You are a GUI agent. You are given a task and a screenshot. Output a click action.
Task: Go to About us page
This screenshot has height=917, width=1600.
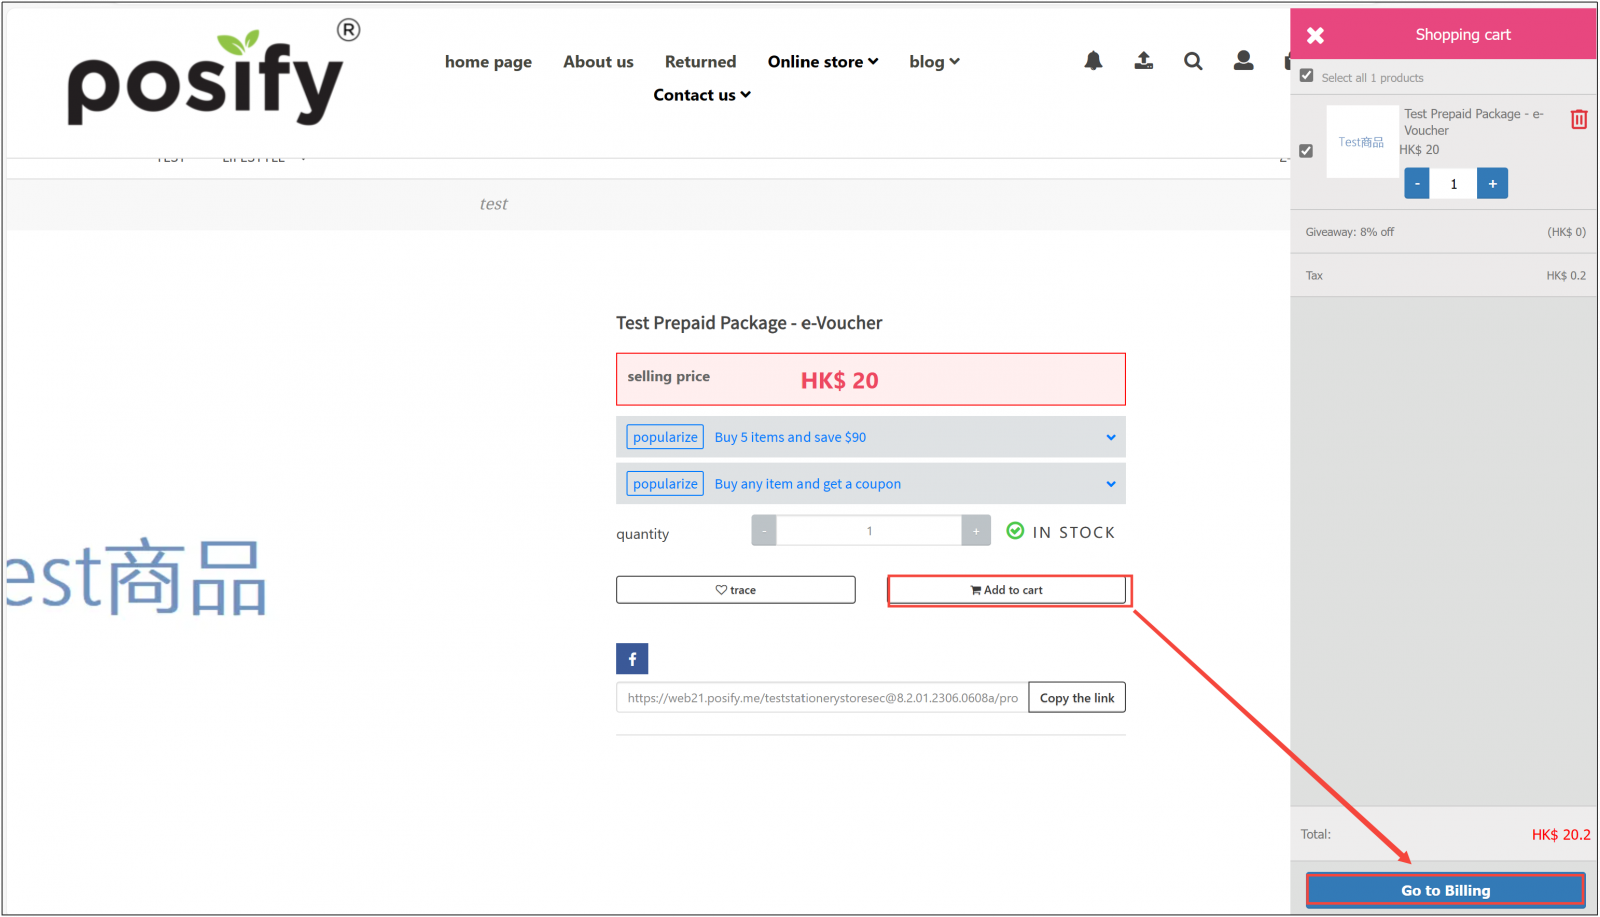(598, 62)
